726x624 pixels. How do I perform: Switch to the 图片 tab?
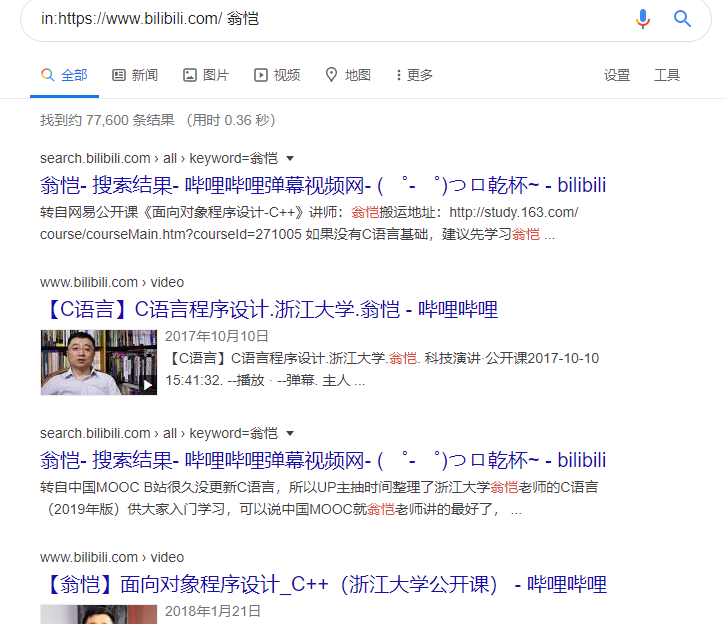tap(206, 75)
